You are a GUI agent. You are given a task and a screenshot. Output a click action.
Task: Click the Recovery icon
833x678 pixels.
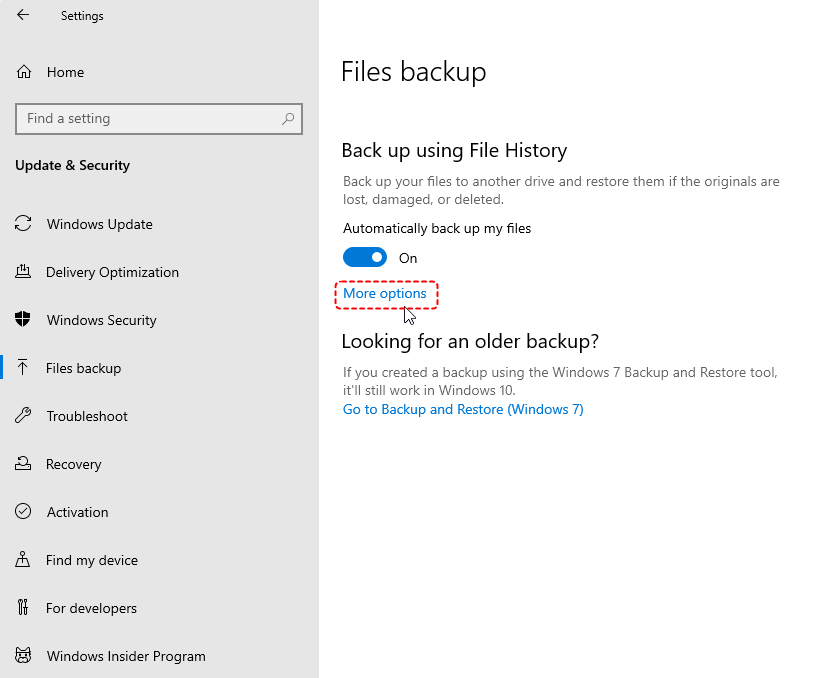click(23, 463)
